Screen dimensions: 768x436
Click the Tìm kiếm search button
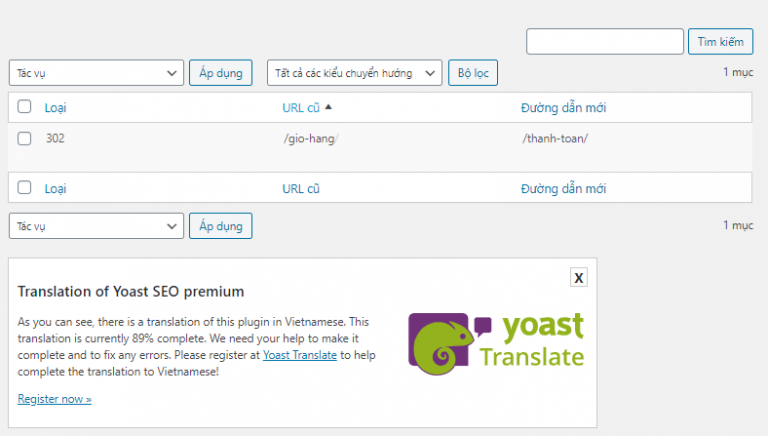pyautogui.click(x=720, y=42)
